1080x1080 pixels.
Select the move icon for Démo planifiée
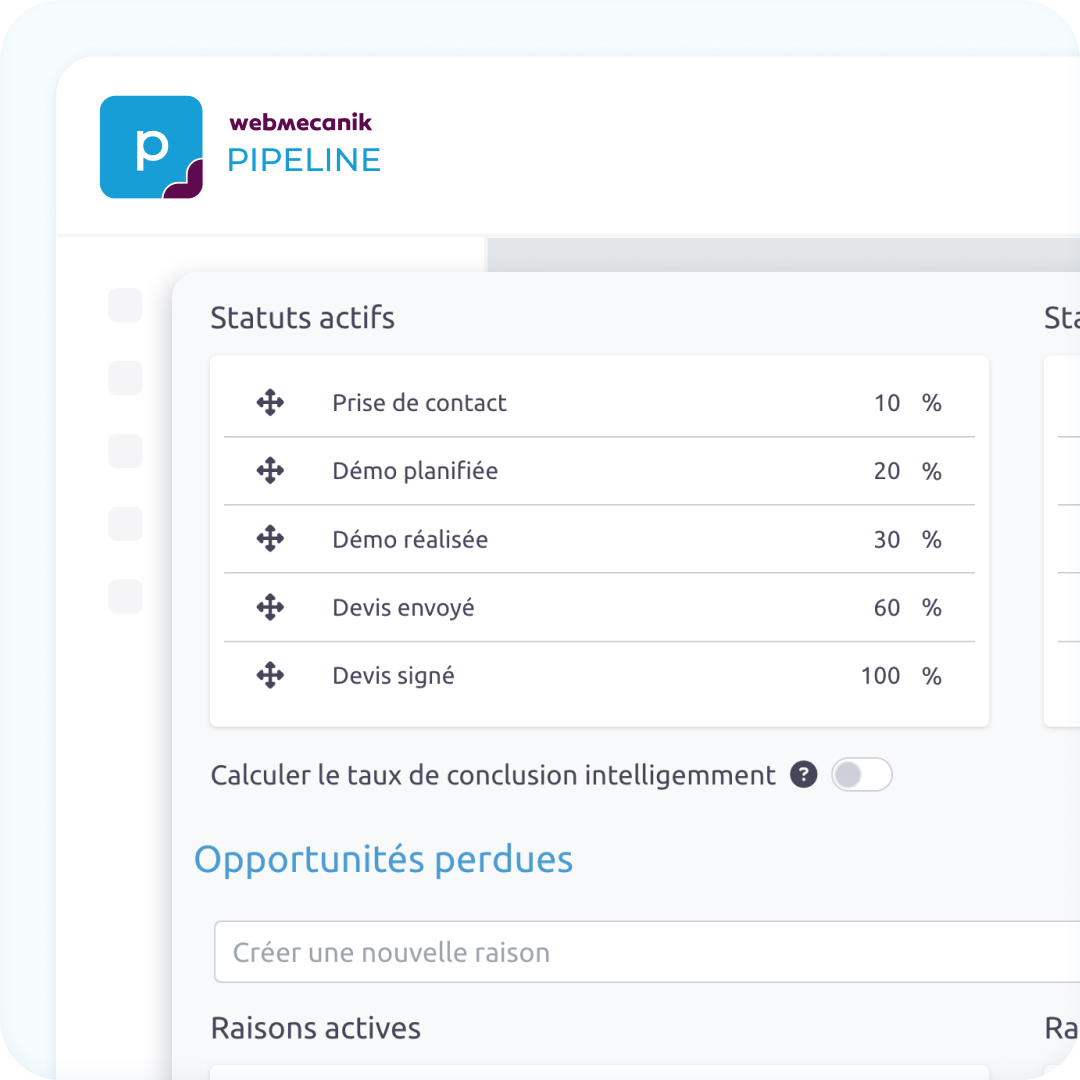coord(269,471)
